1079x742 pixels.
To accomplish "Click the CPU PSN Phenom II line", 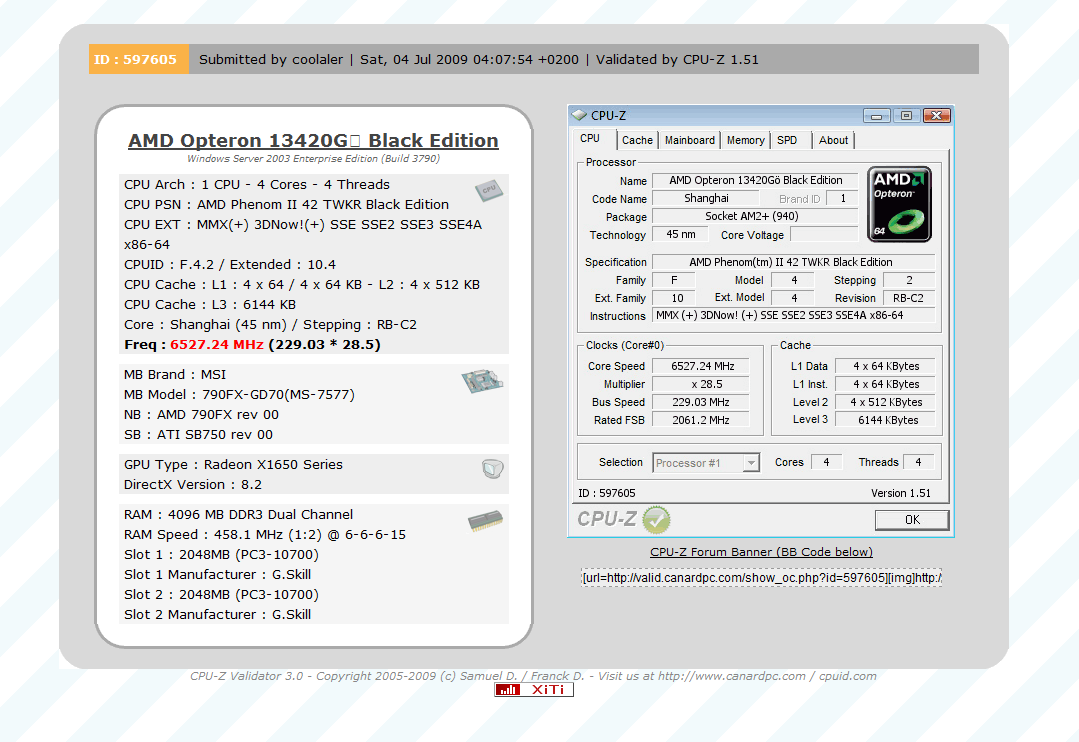I will [x=286, y=204].
